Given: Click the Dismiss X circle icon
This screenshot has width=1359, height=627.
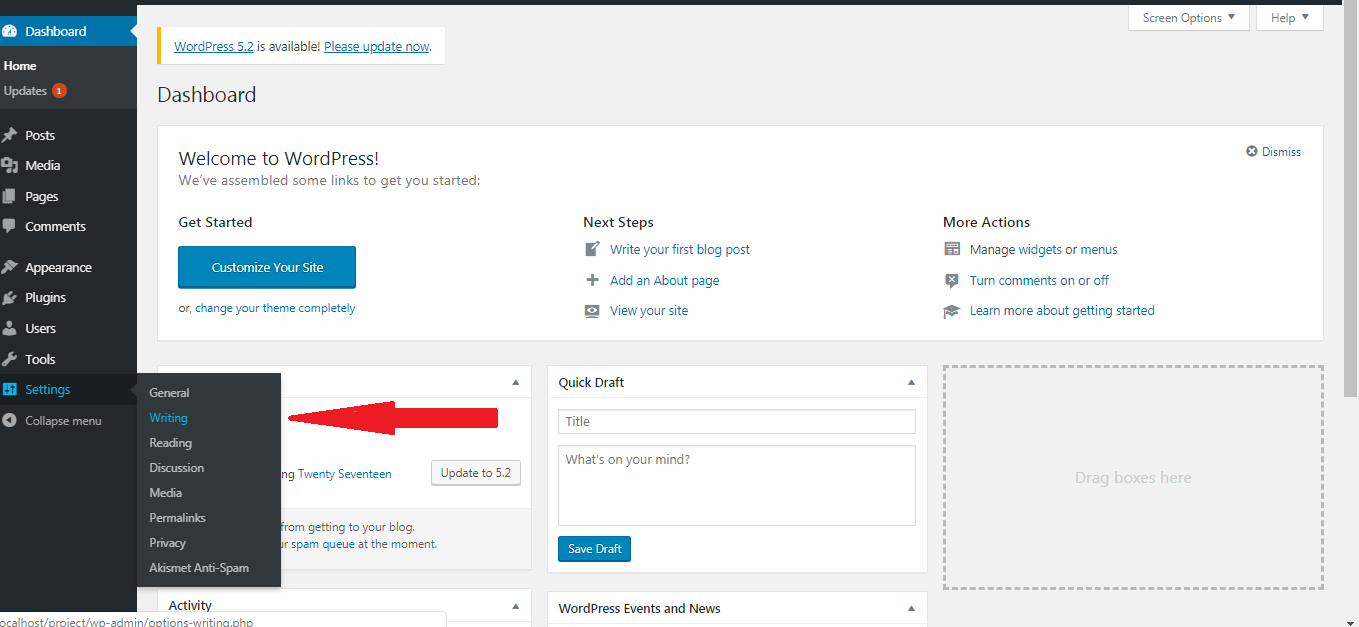Looking at the screenshot, I should [1251, 152].
